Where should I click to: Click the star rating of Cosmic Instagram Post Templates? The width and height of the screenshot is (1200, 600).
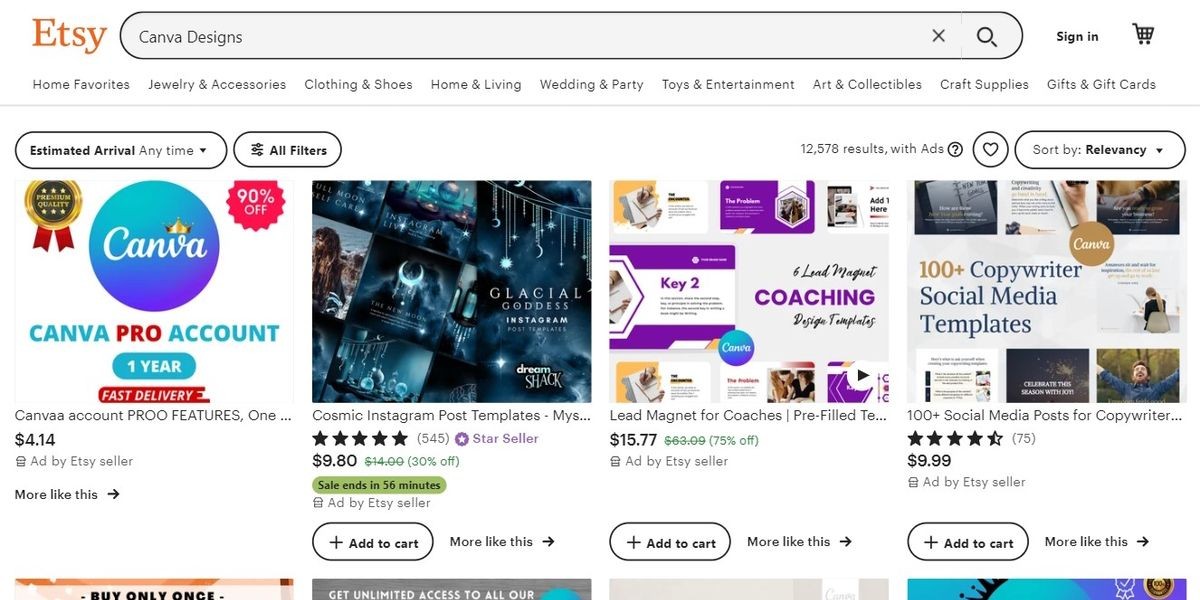[360, 438]
